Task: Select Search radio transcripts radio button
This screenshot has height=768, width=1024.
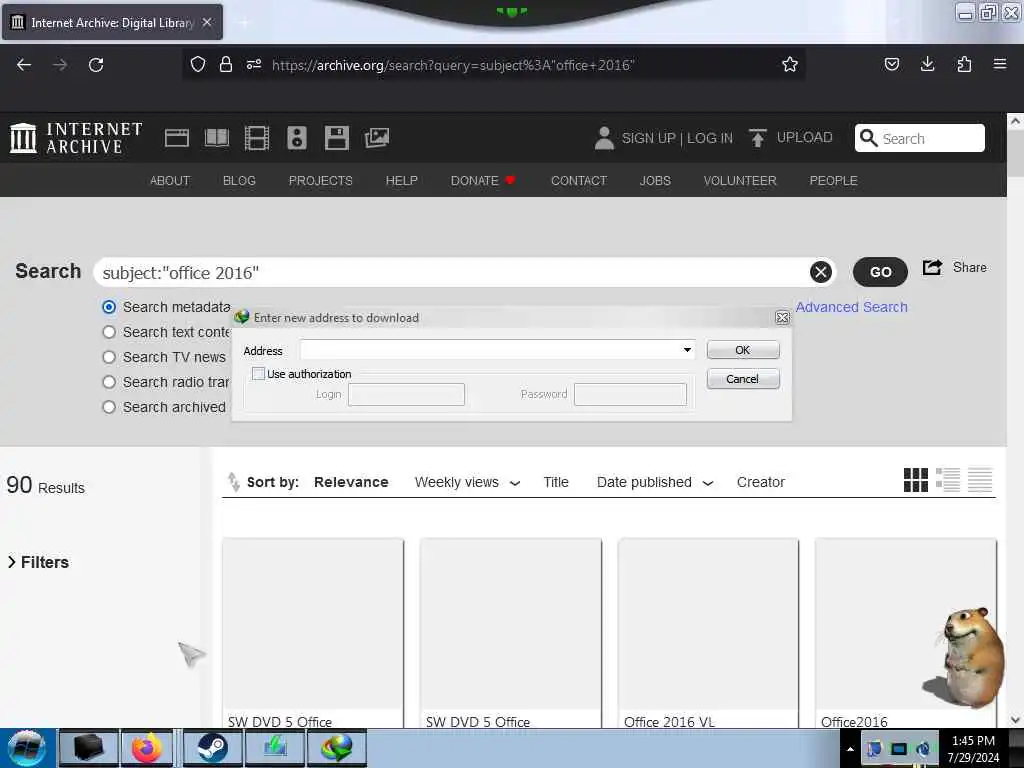Action: pyautogui.click(x=109, y=382)
